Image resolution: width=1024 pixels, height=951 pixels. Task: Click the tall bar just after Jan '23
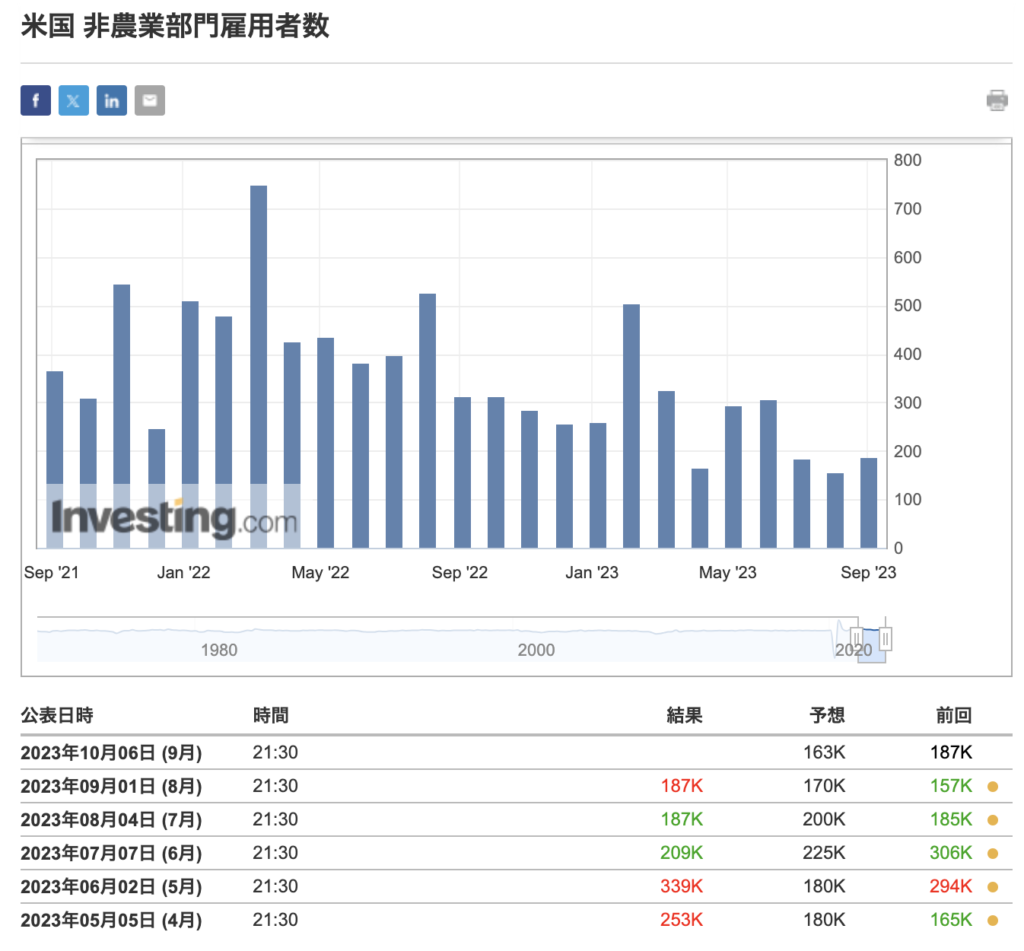coord(632,426)
